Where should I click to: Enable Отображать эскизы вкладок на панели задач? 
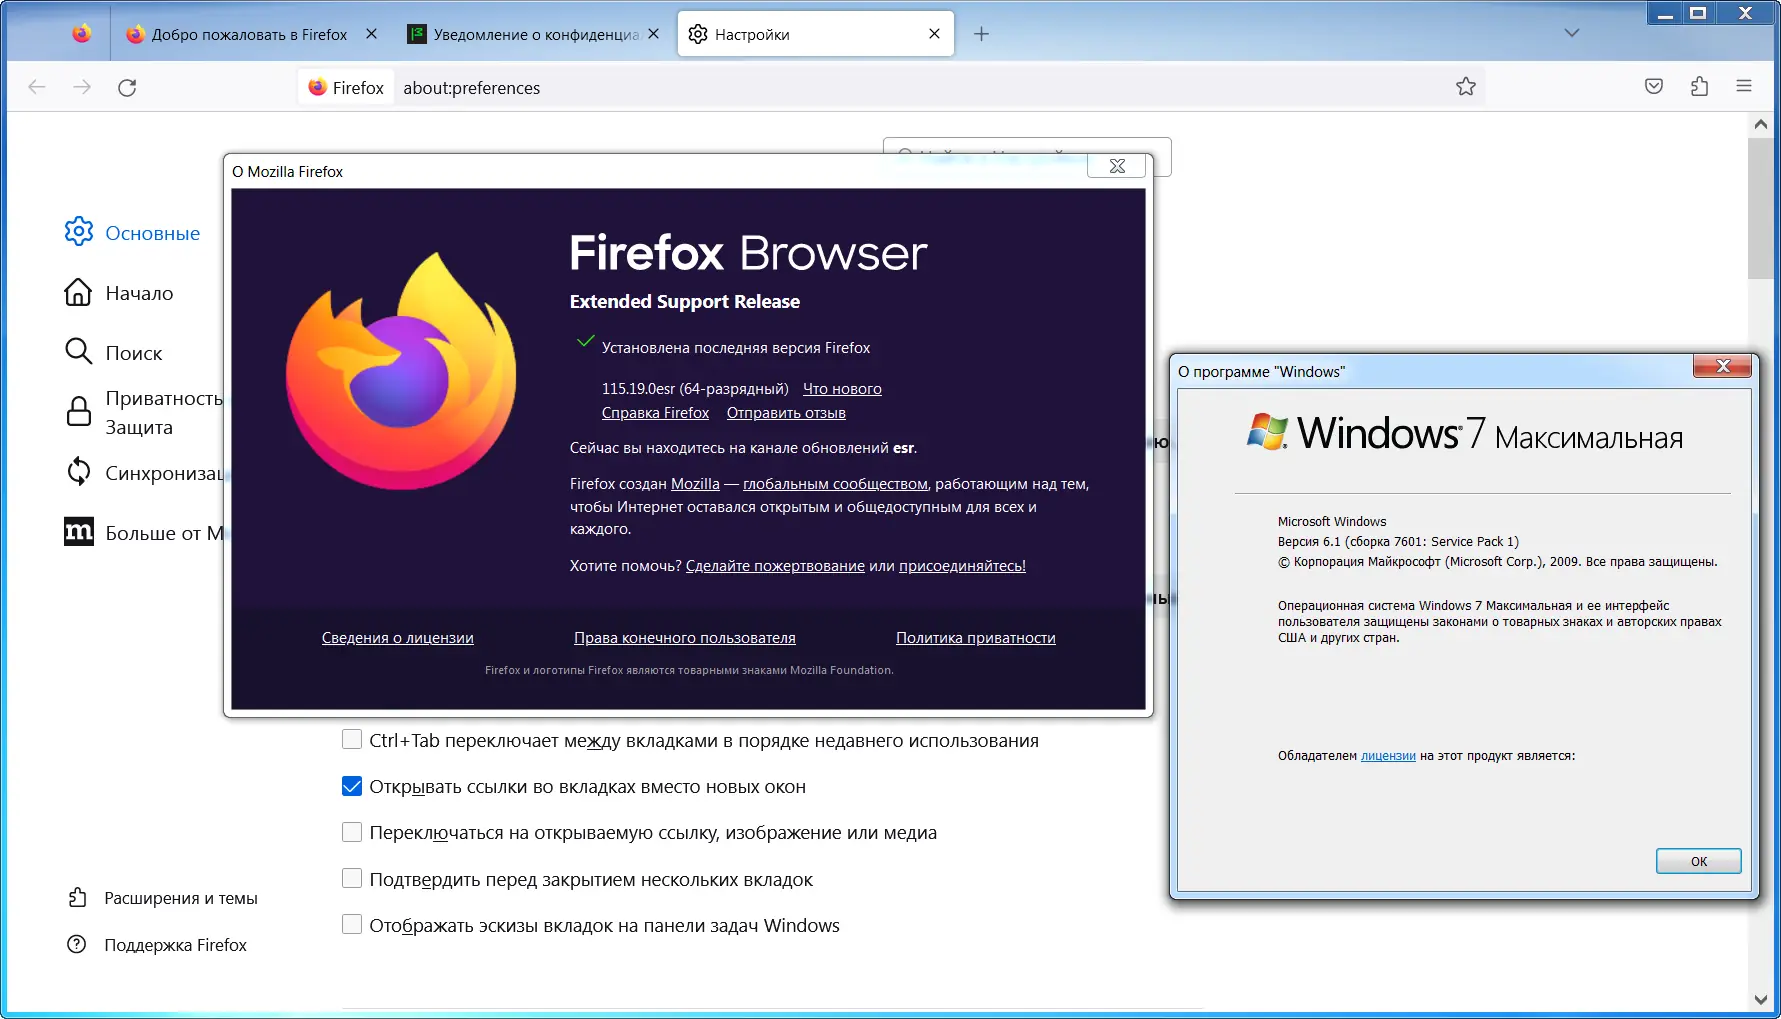pyautogui.click(x=352, y=925)
